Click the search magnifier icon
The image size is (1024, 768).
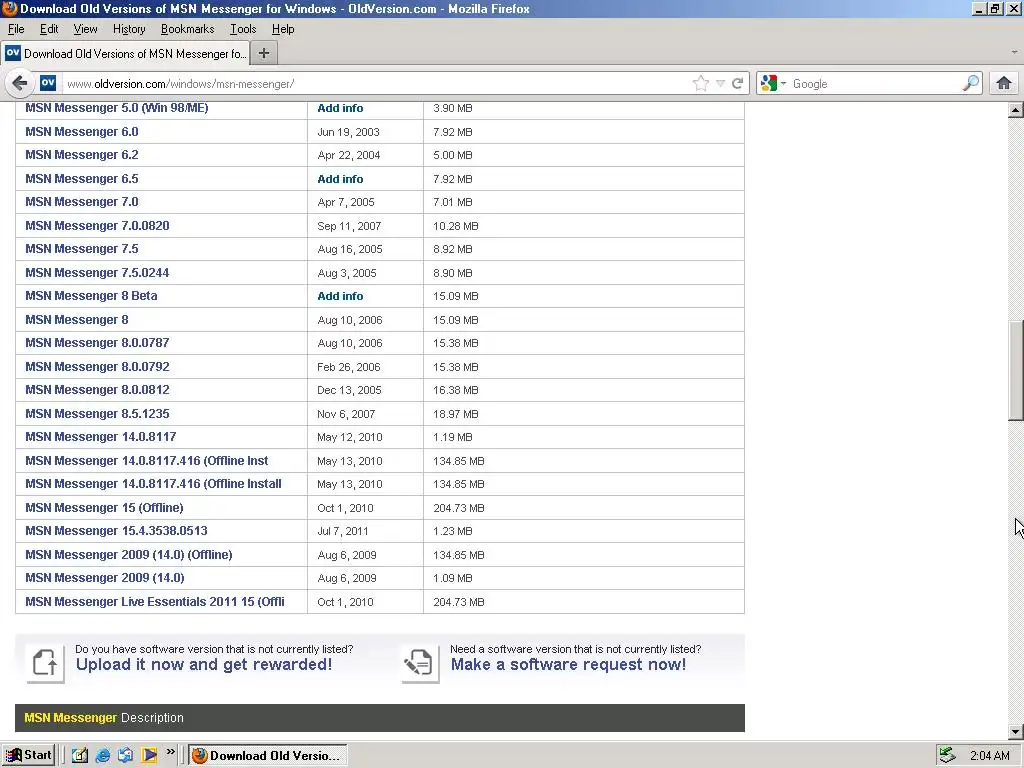[970, 84]
